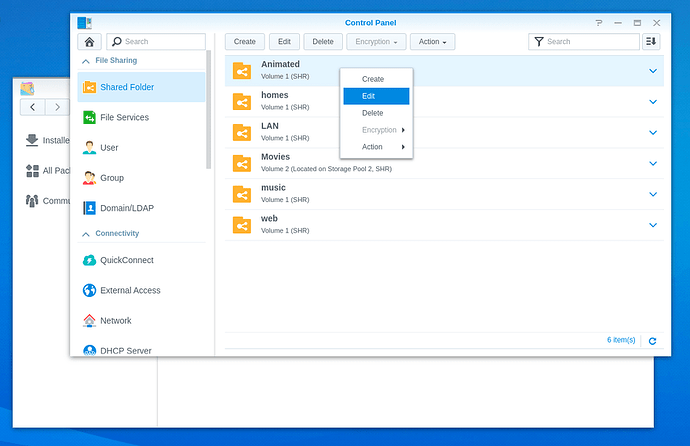
Task: Choose Create in the context menu
Action: coord(376,79)
